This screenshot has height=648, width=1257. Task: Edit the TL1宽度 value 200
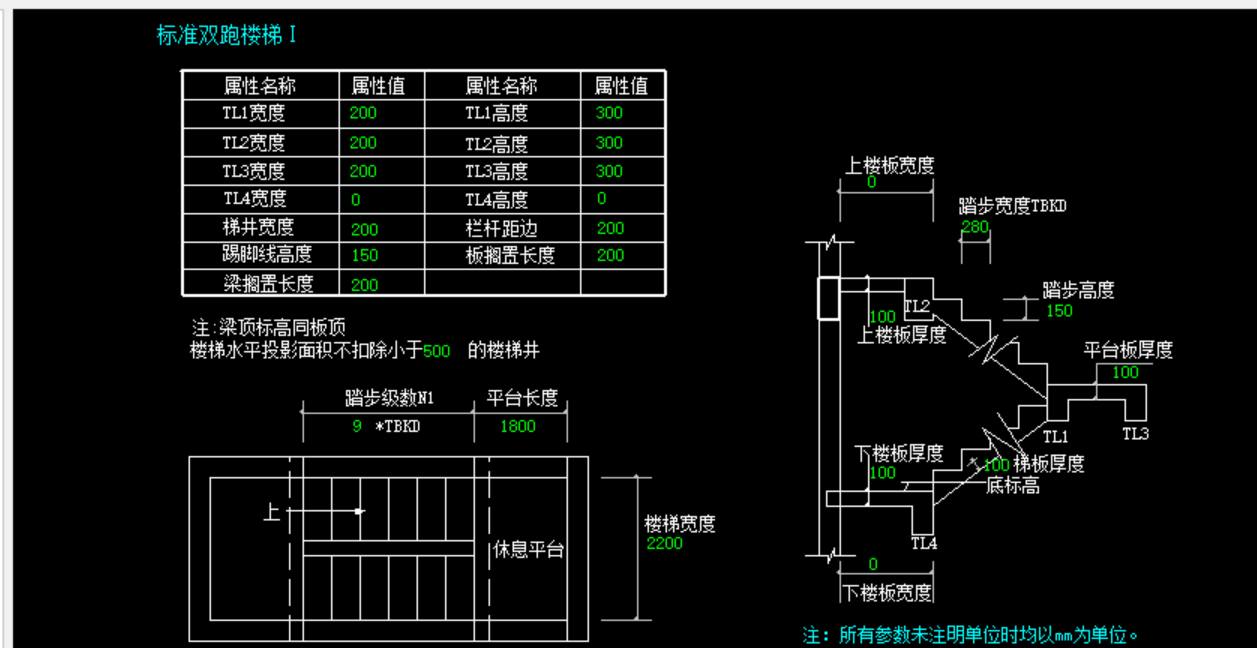363,113
